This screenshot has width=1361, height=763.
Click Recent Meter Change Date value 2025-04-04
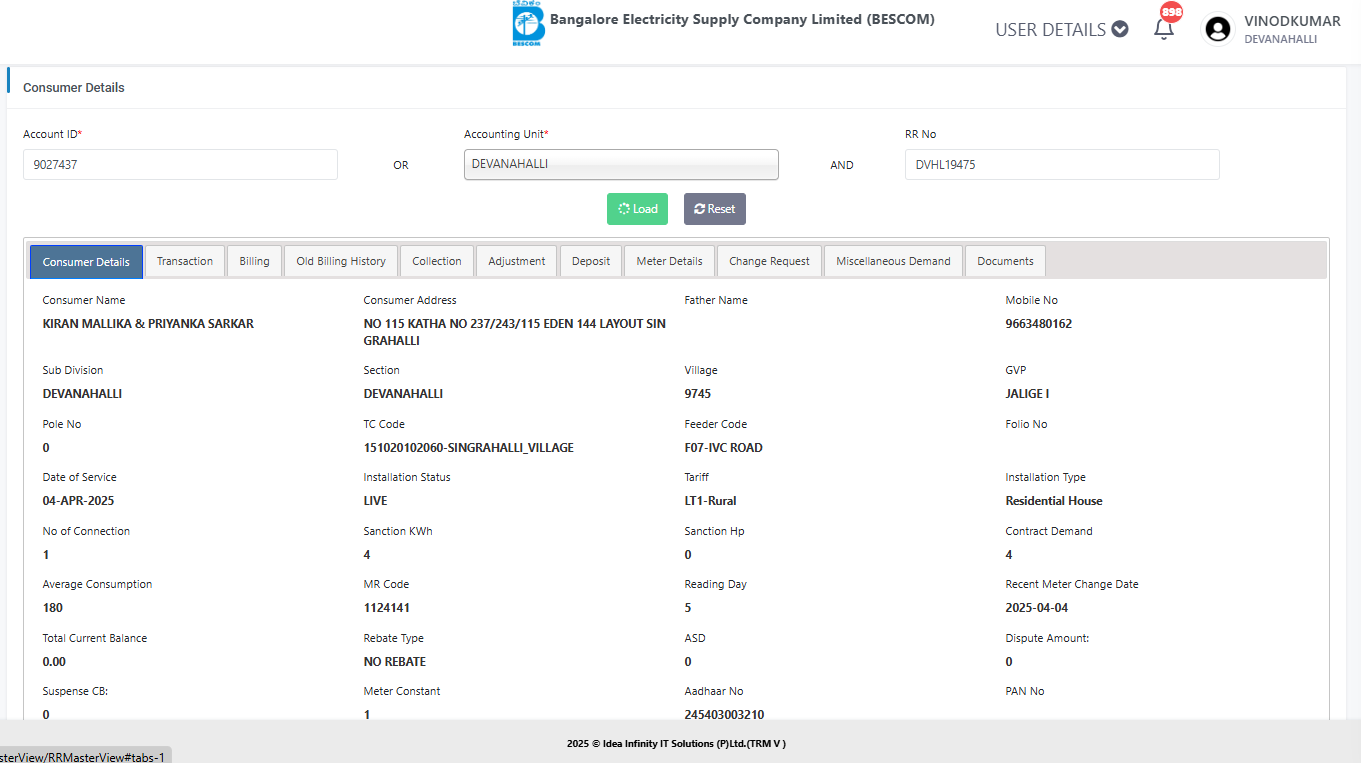tap(1037, 608)
